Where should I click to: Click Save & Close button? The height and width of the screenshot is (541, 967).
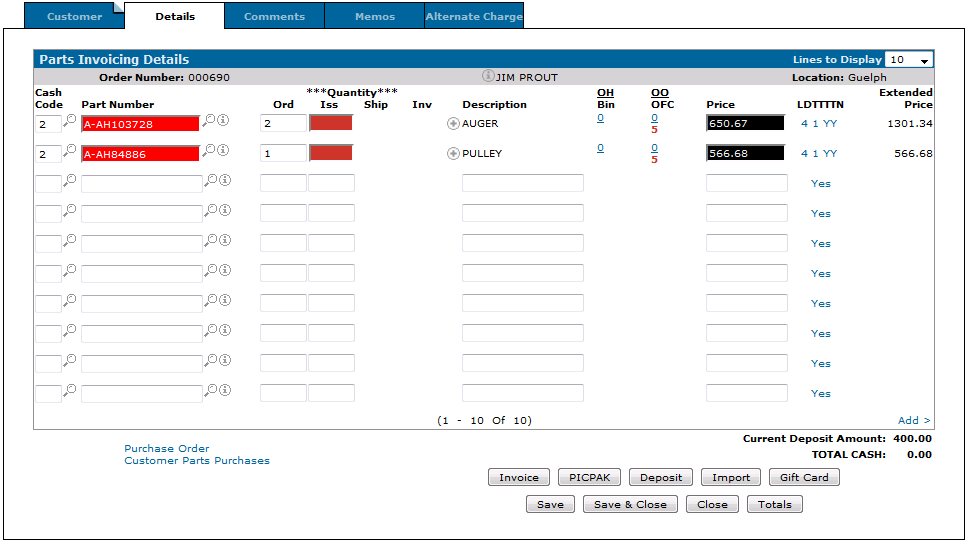[630, 505]
